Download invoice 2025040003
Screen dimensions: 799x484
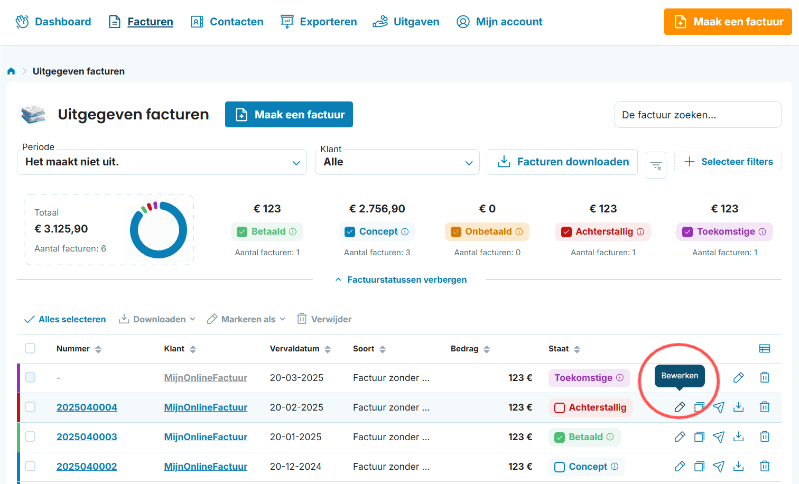(738, 437)
